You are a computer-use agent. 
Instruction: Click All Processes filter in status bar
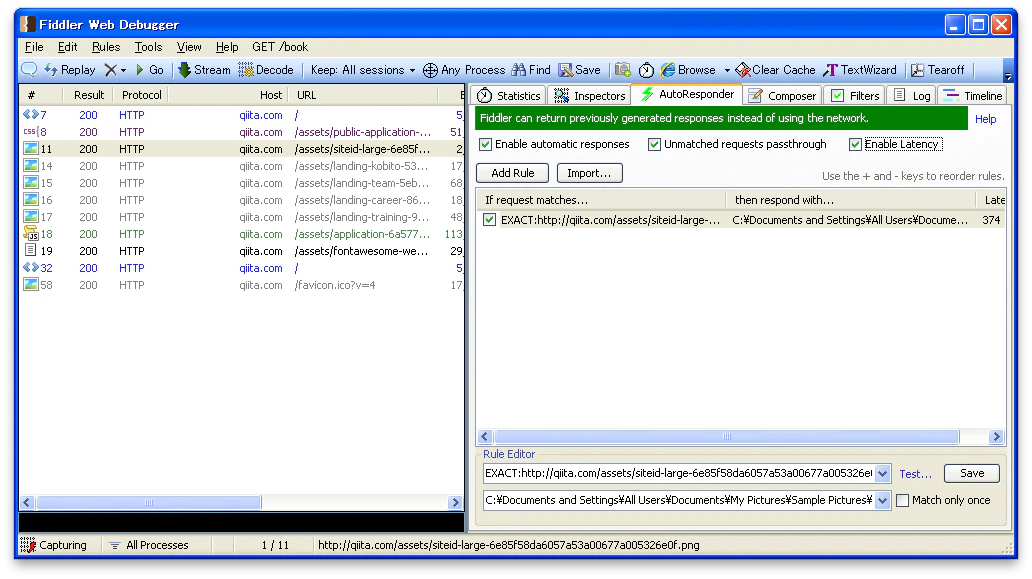[149, 545]
